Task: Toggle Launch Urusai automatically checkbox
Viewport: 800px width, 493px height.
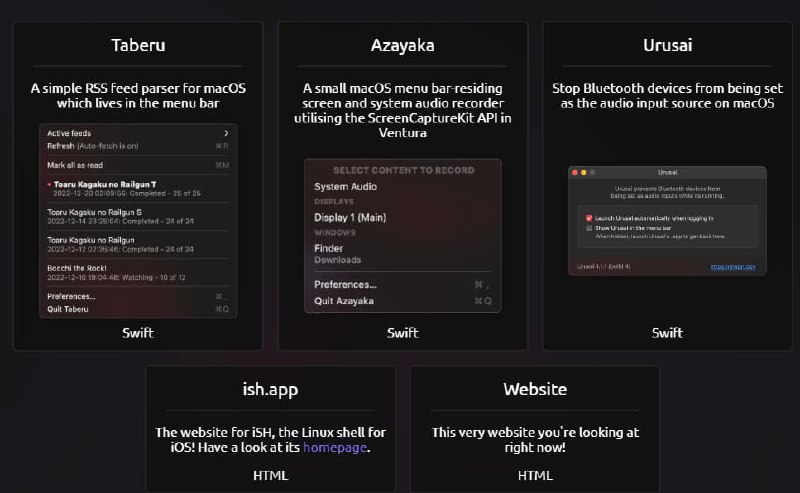Action: [589, 217]
